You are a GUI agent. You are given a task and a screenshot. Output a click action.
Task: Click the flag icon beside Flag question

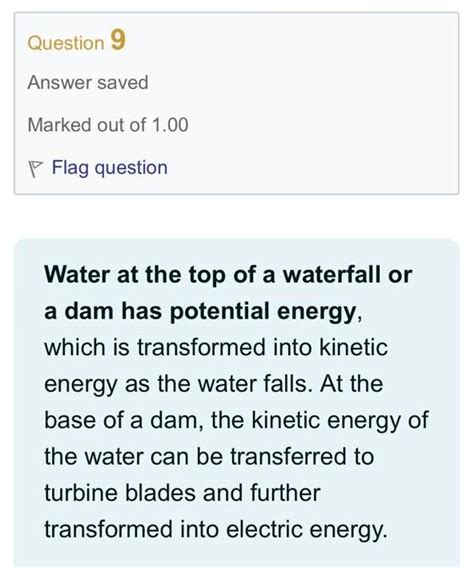click(35, 169)
